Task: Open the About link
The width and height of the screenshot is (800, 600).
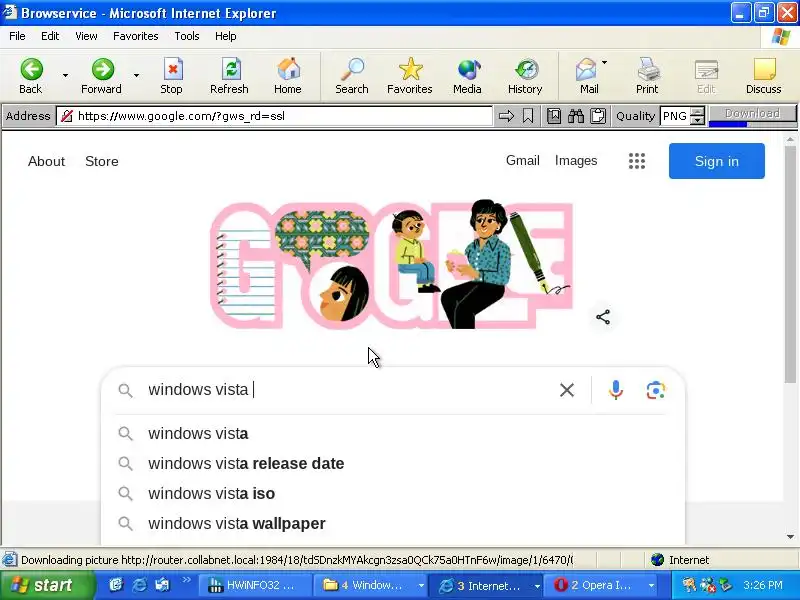Action: click(x=46, y=161)
